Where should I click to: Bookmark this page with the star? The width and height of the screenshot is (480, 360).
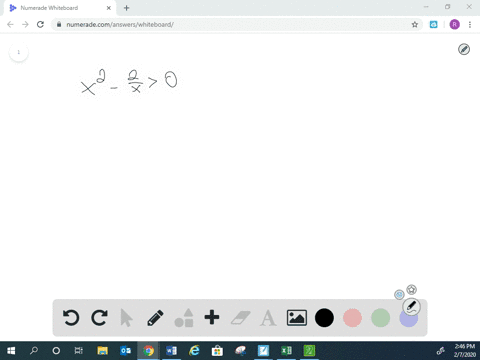(415, 24)
